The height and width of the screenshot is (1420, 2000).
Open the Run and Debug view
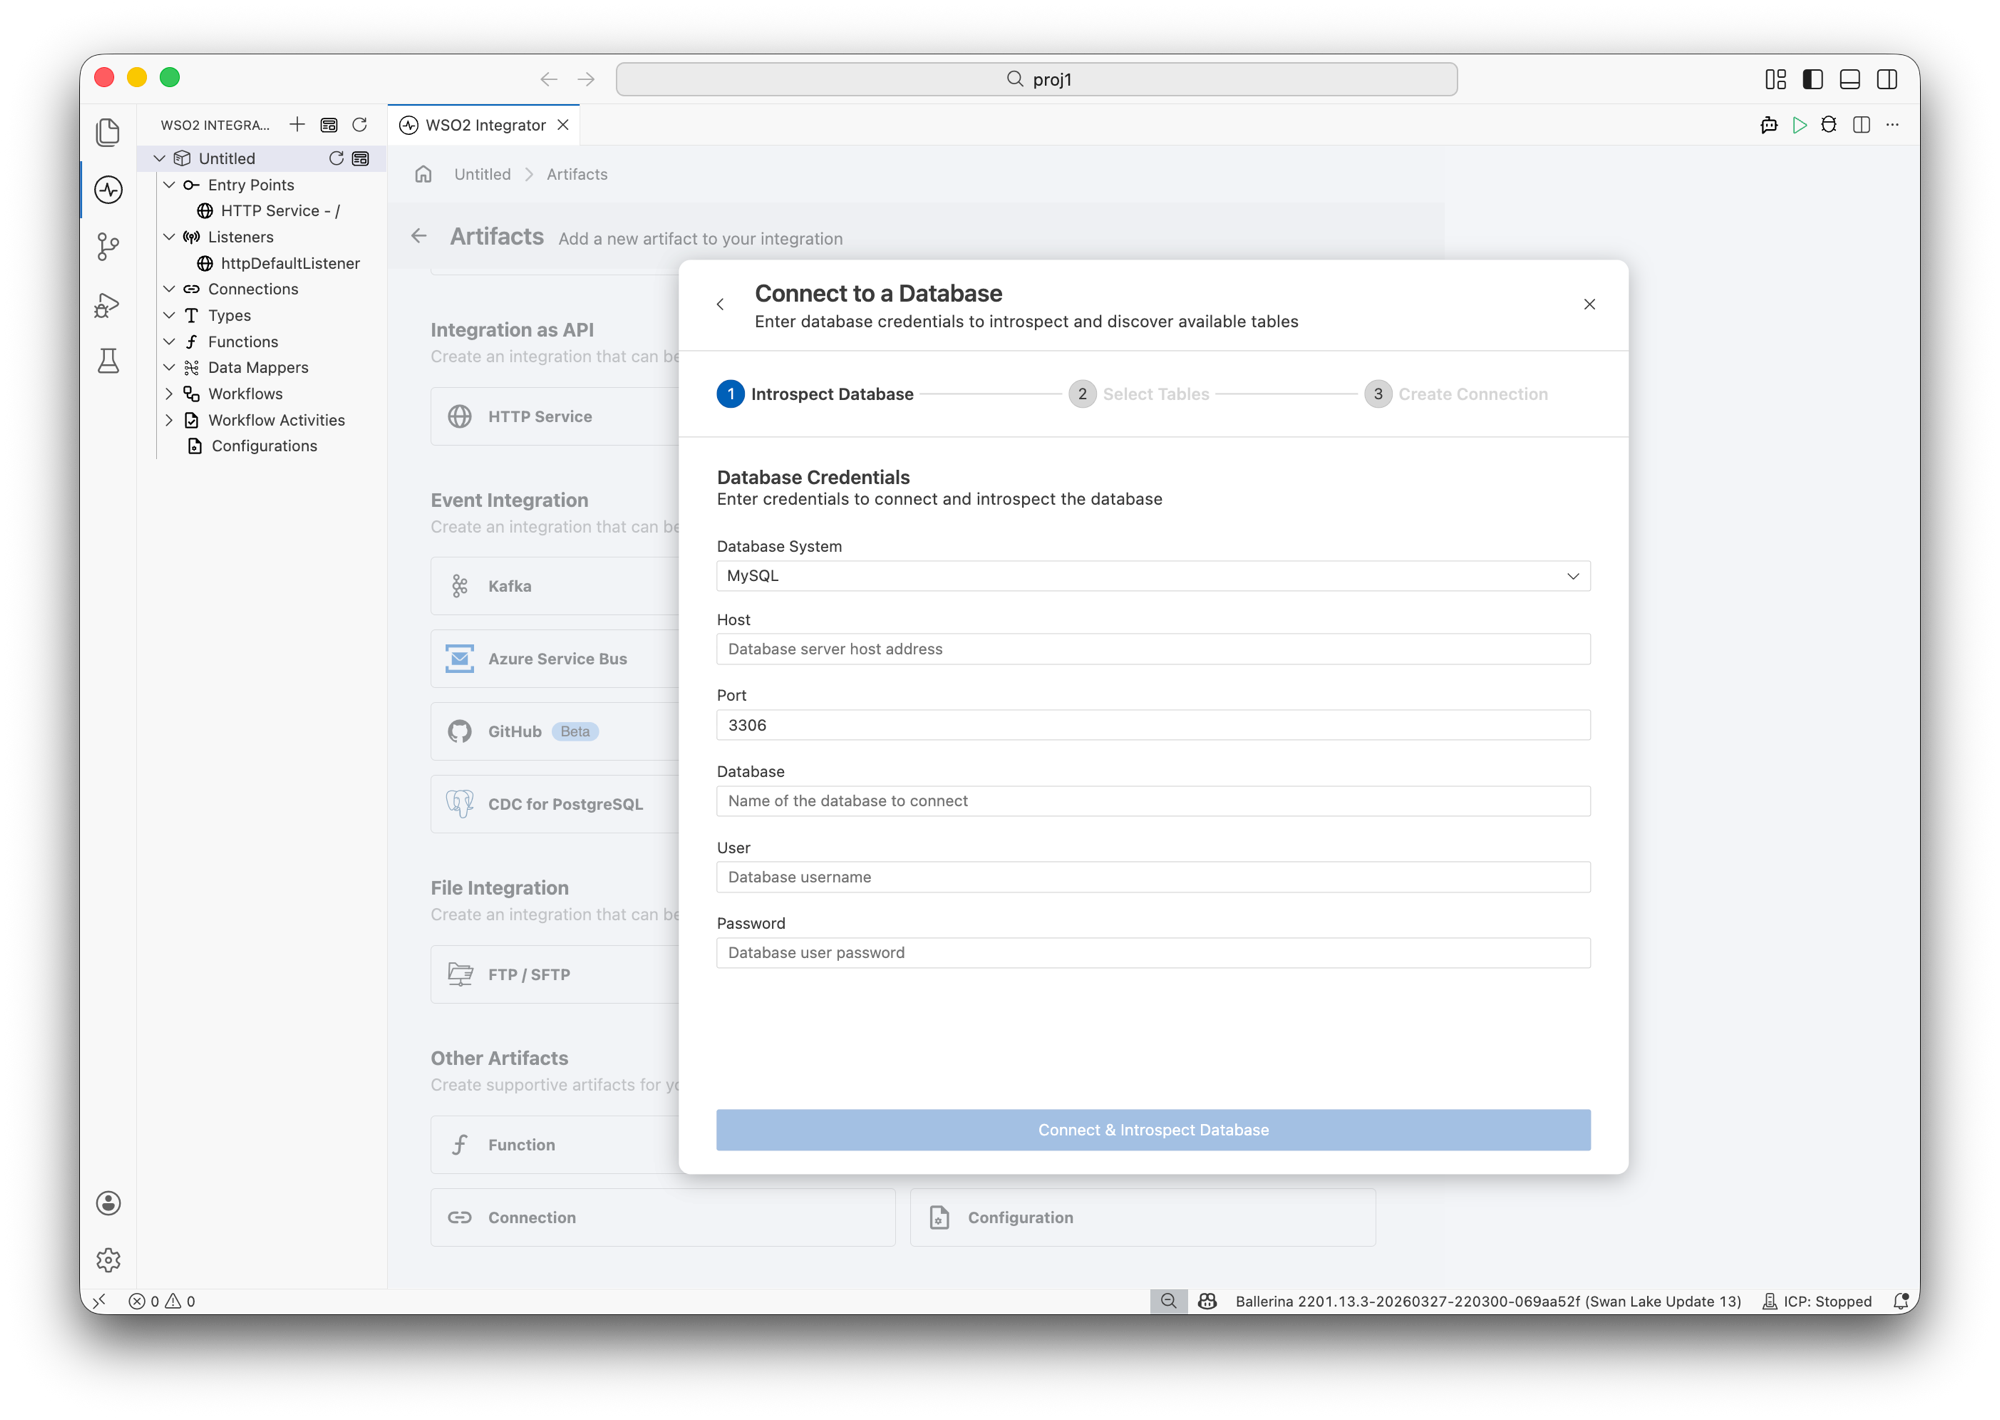[x=108, y=304]
